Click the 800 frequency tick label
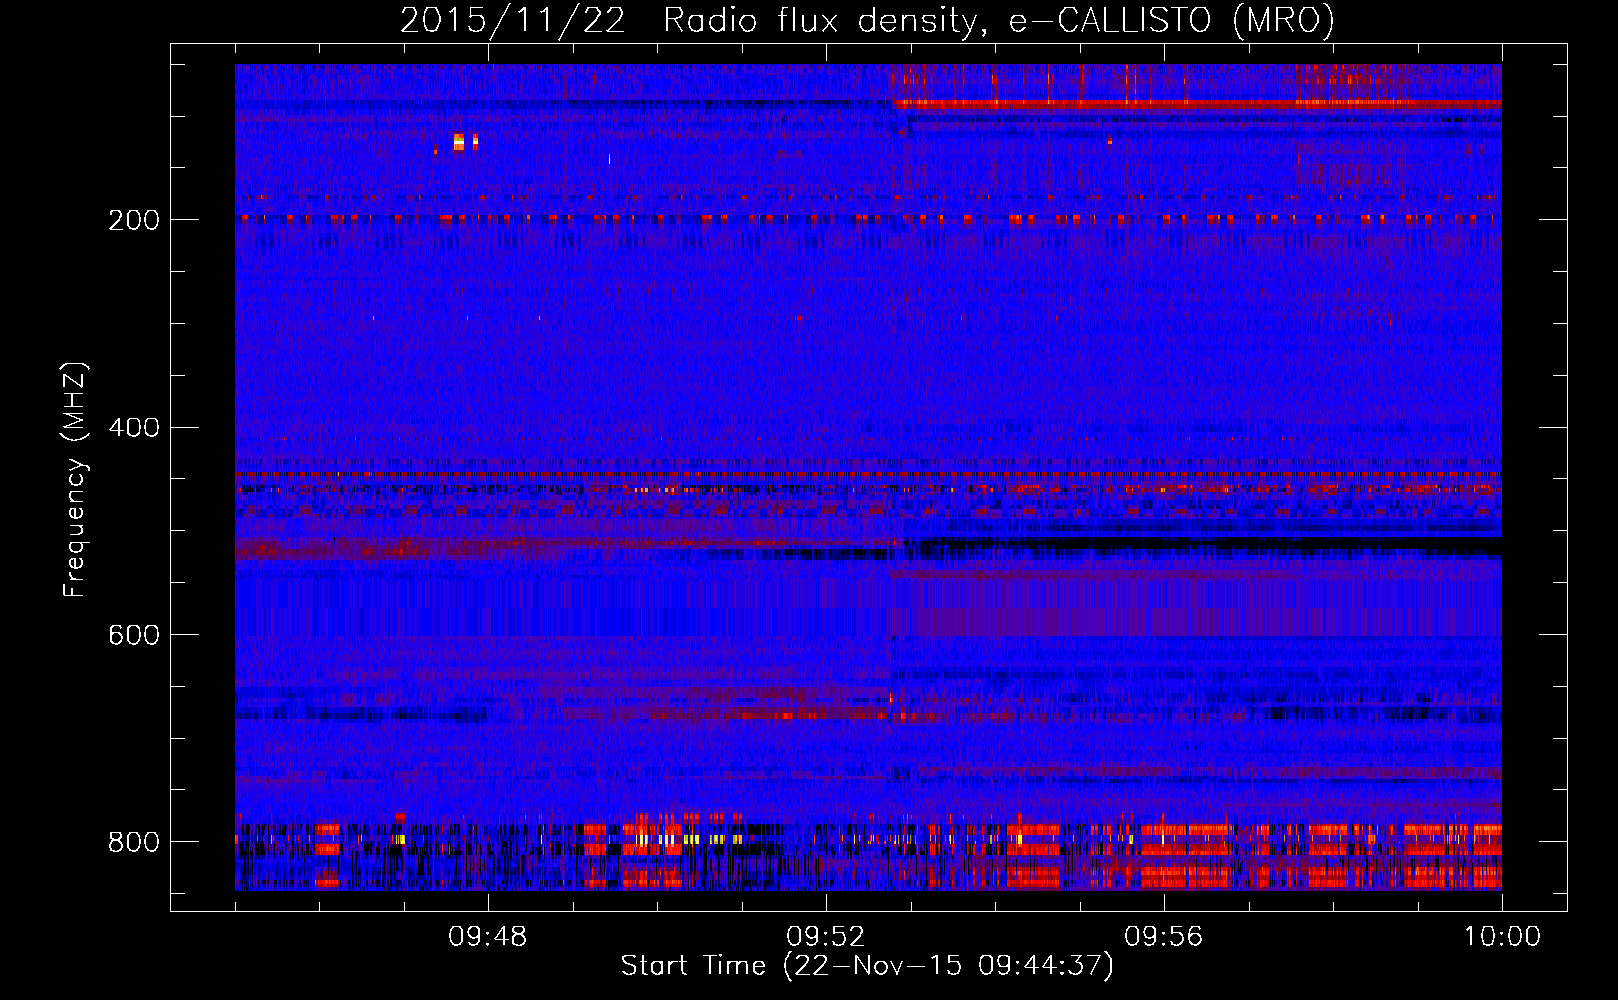 [x=133, y=842]
